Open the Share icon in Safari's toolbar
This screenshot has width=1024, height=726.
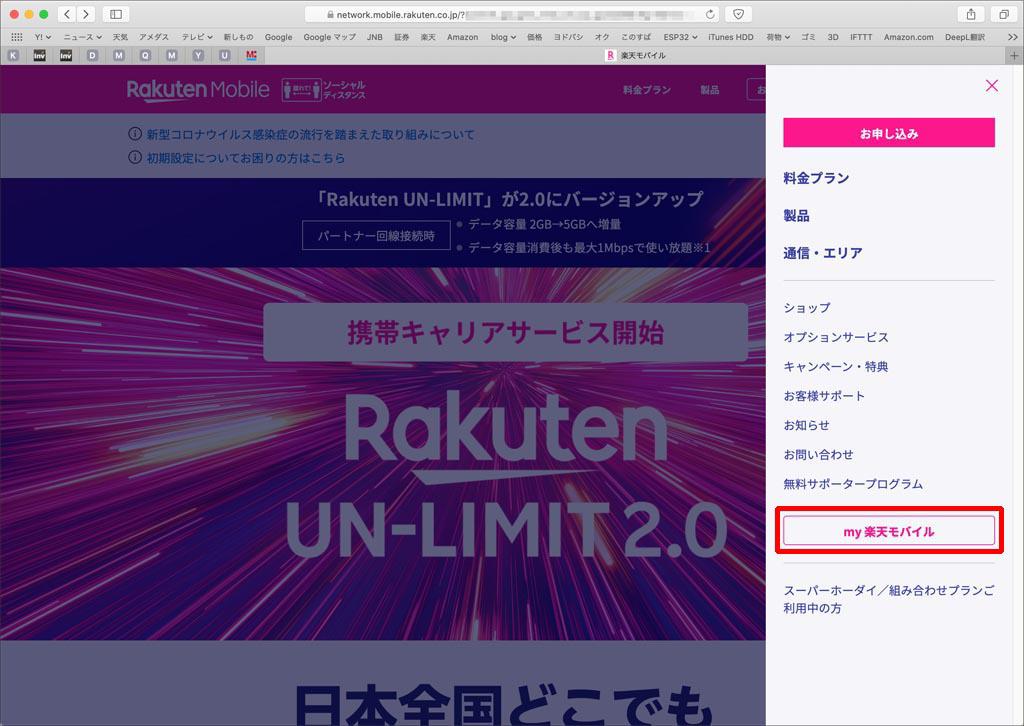coord(971,14)
